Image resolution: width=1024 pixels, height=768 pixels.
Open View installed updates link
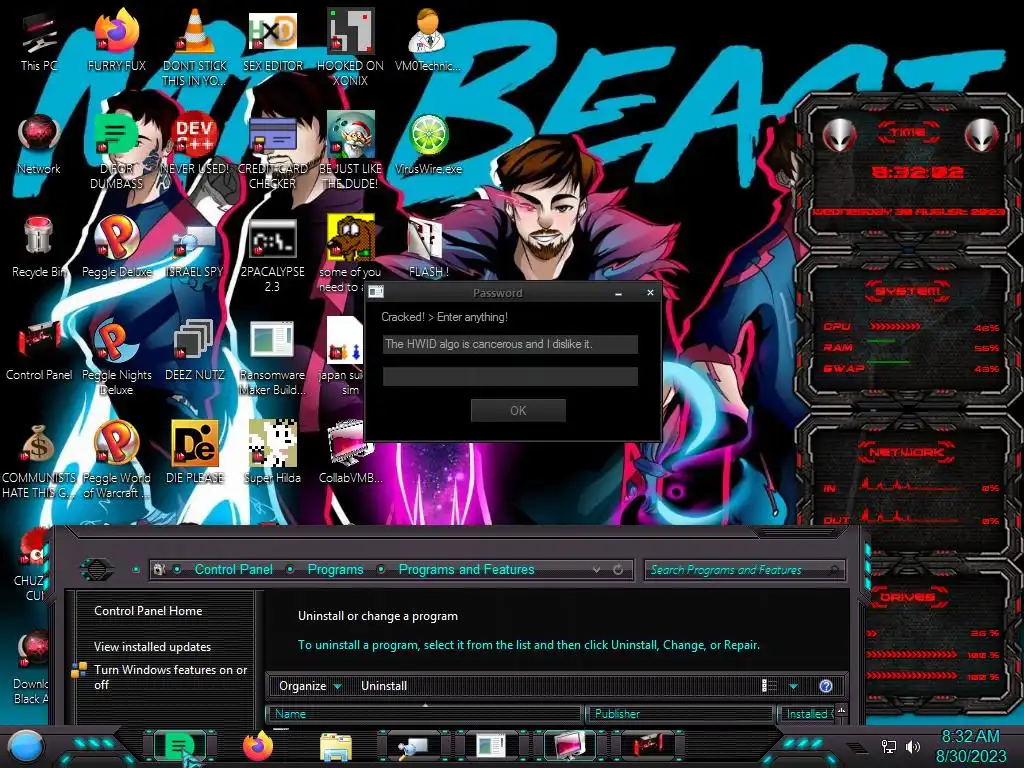[x=152, y=647]
